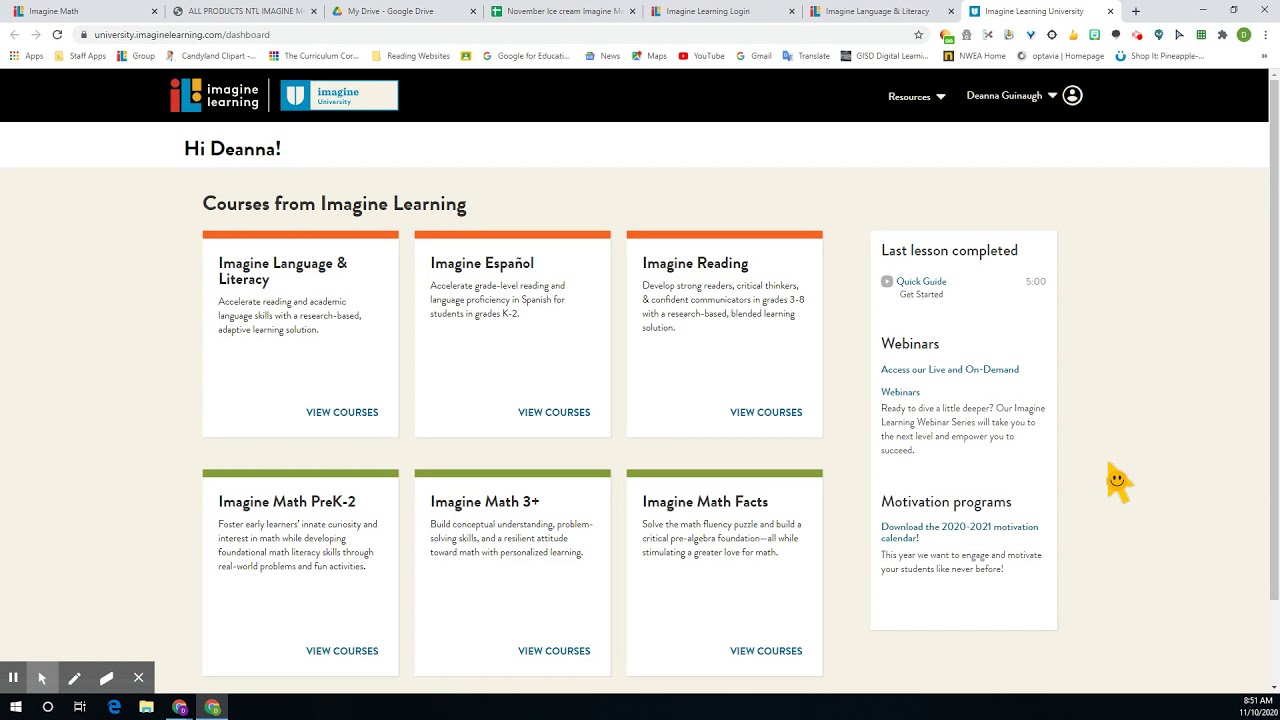Image resolution: width=1280 pixels, height=720 pixels.
Task: Show more bookmarks via double chevron
Action: click(1264, 56)
